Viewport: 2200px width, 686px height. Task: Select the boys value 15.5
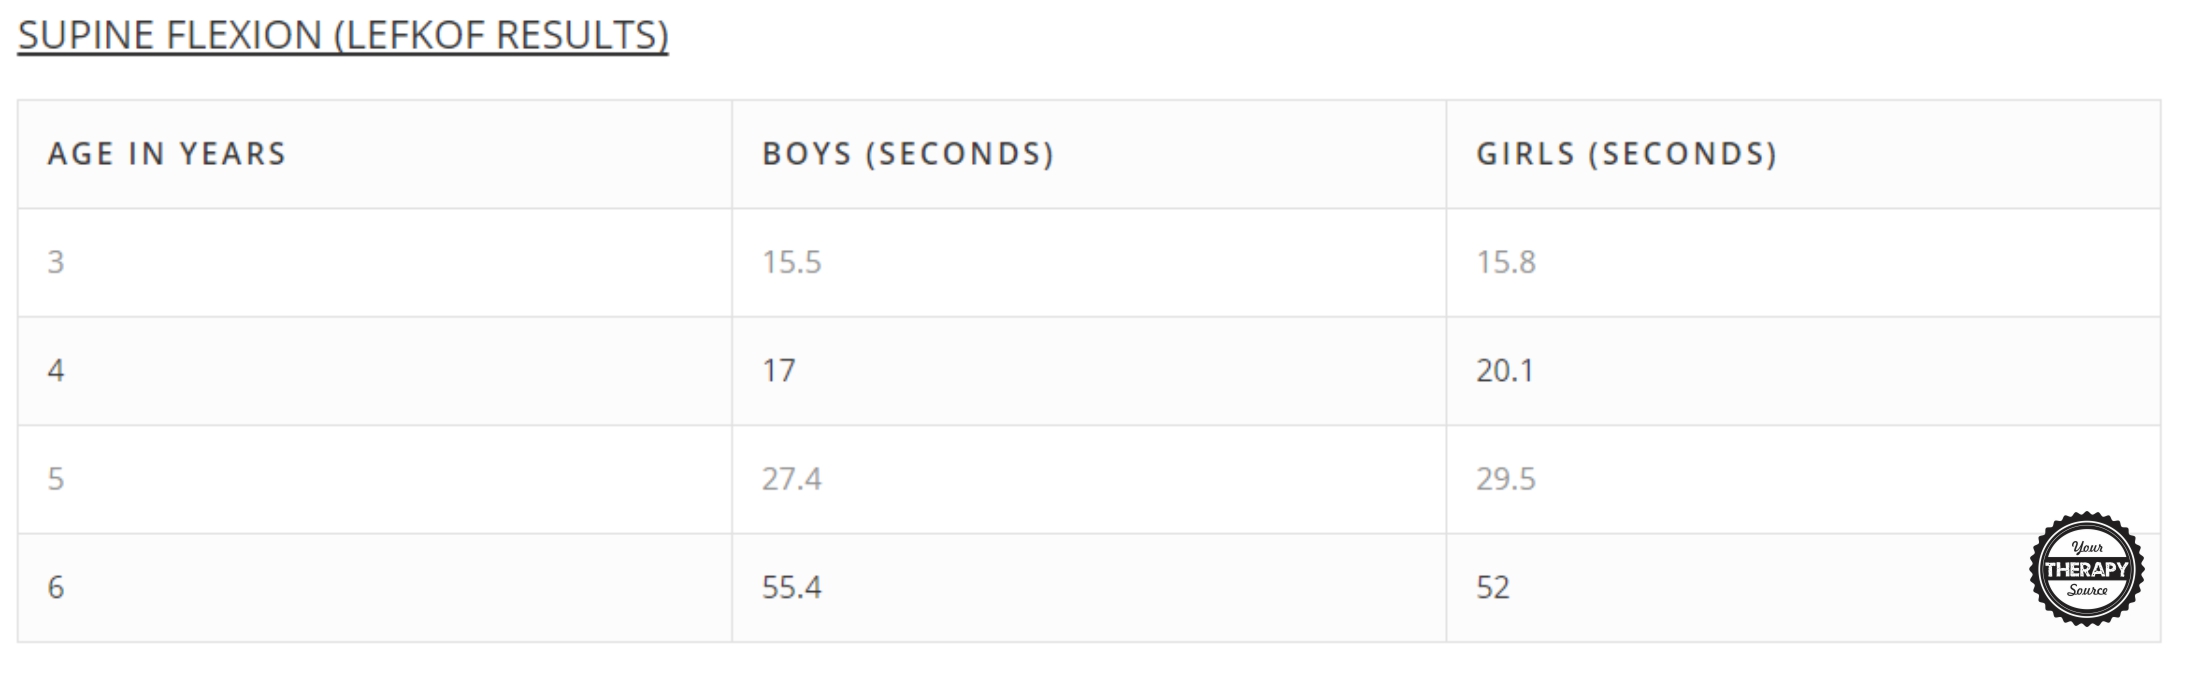point(791,262)
